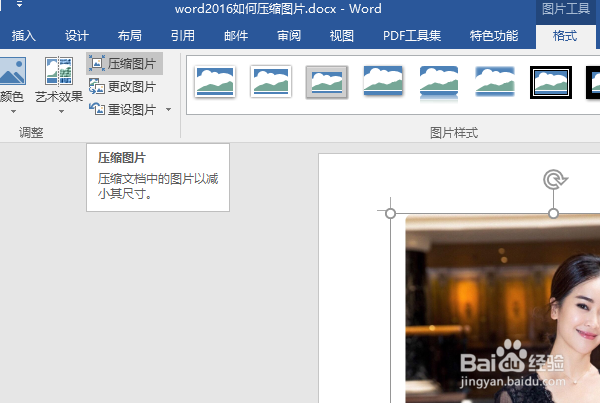Click the Picture Tools (图片工具) contextual label

coord(566,9)
